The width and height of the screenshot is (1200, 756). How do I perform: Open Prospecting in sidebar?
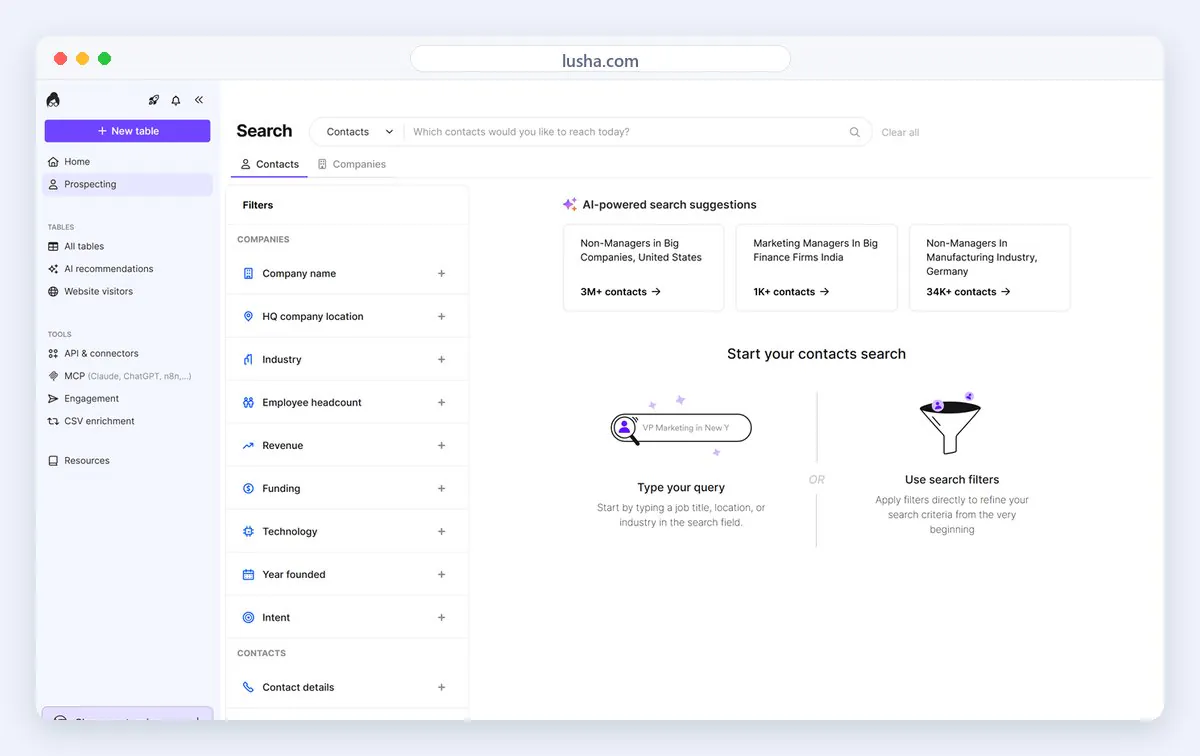[128, 184]
